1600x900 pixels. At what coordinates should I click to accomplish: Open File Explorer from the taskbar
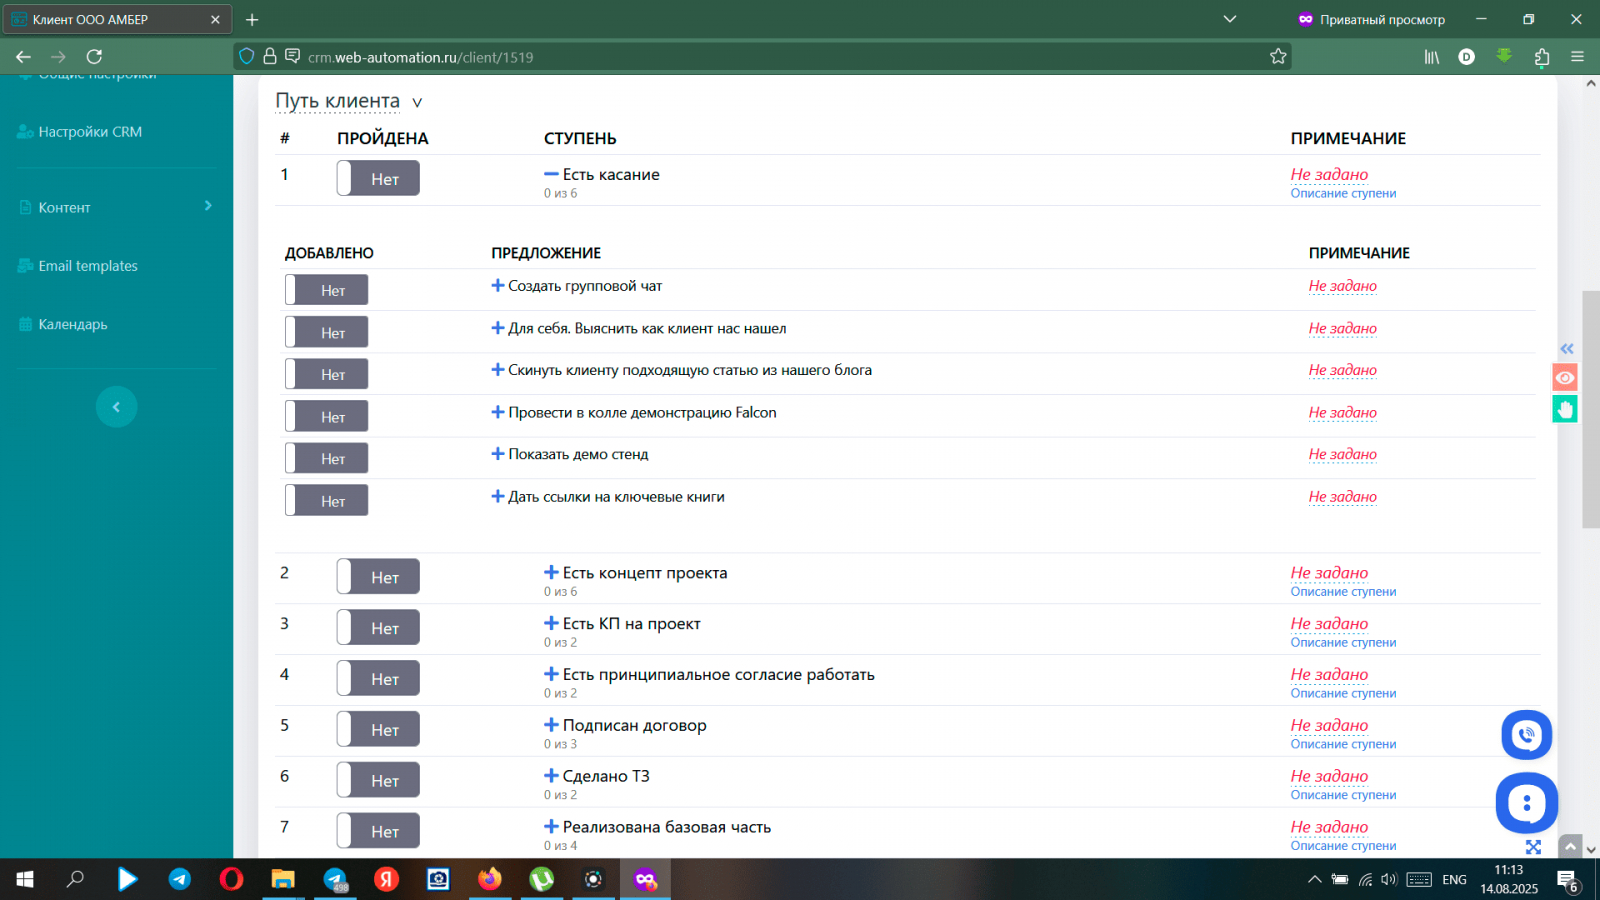click(283, 879)
